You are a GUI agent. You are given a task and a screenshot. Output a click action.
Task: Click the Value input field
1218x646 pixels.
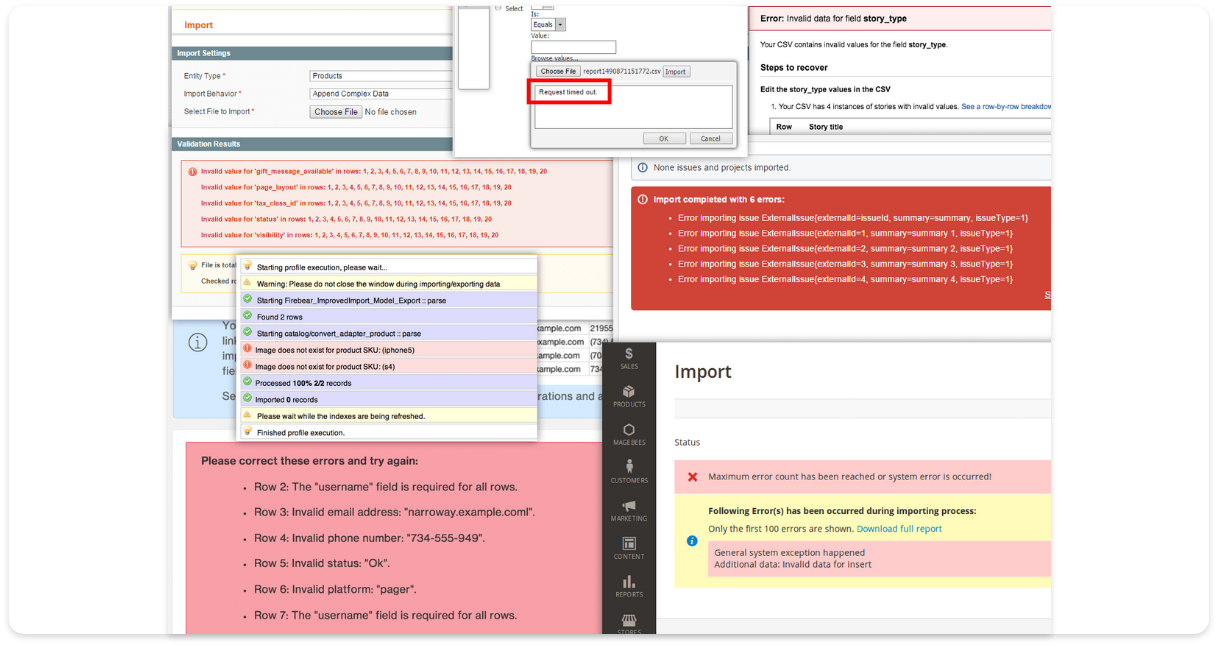(x=573, y=47)
